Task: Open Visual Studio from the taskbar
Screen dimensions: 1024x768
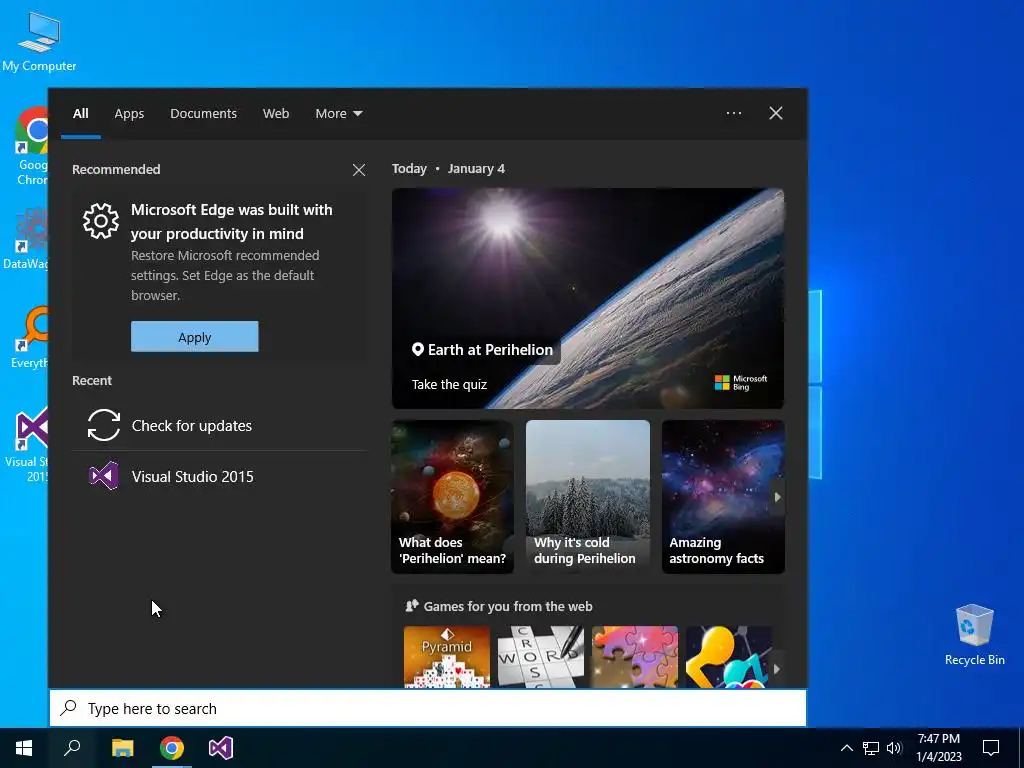Action: 221,748
